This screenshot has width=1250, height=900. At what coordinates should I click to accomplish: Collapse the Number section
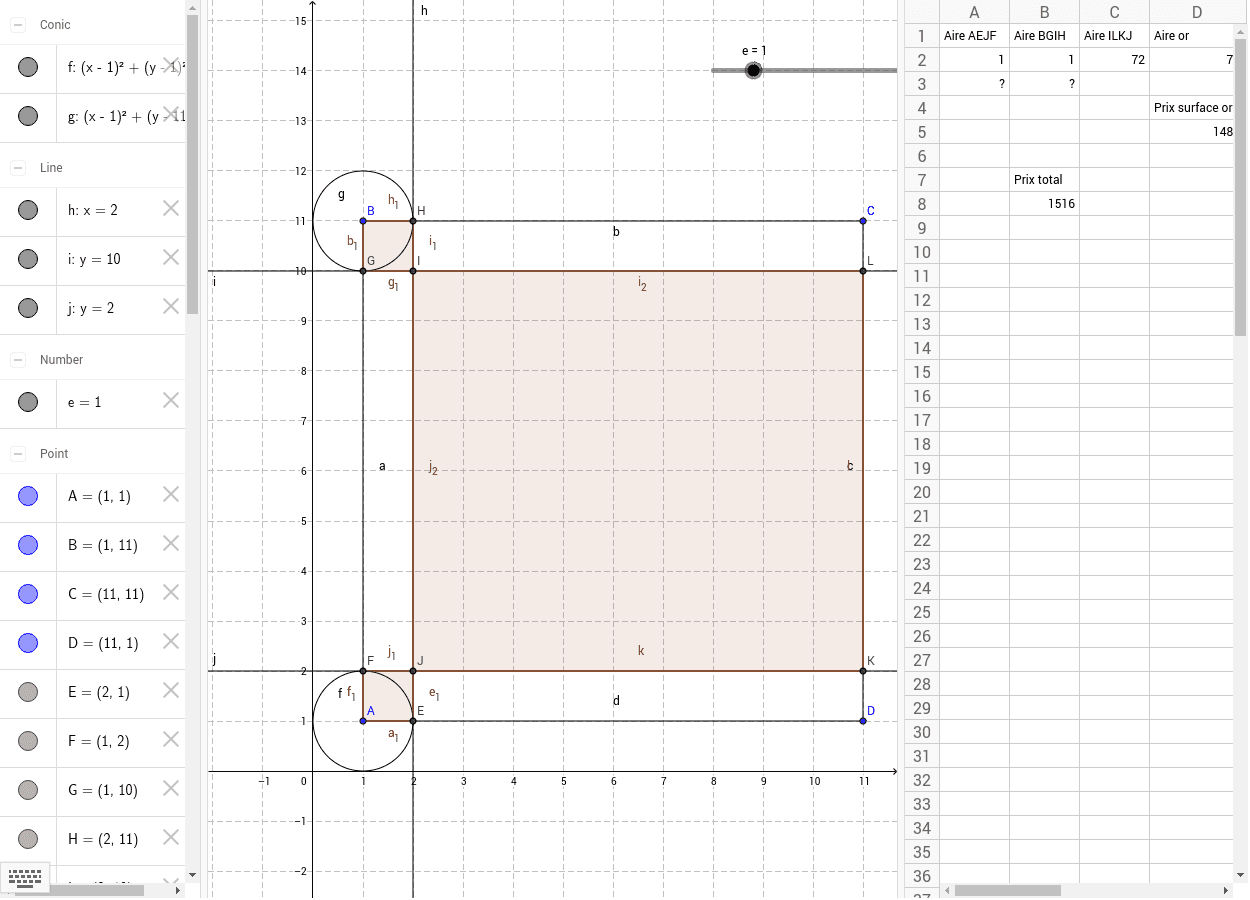pos(18,360)
